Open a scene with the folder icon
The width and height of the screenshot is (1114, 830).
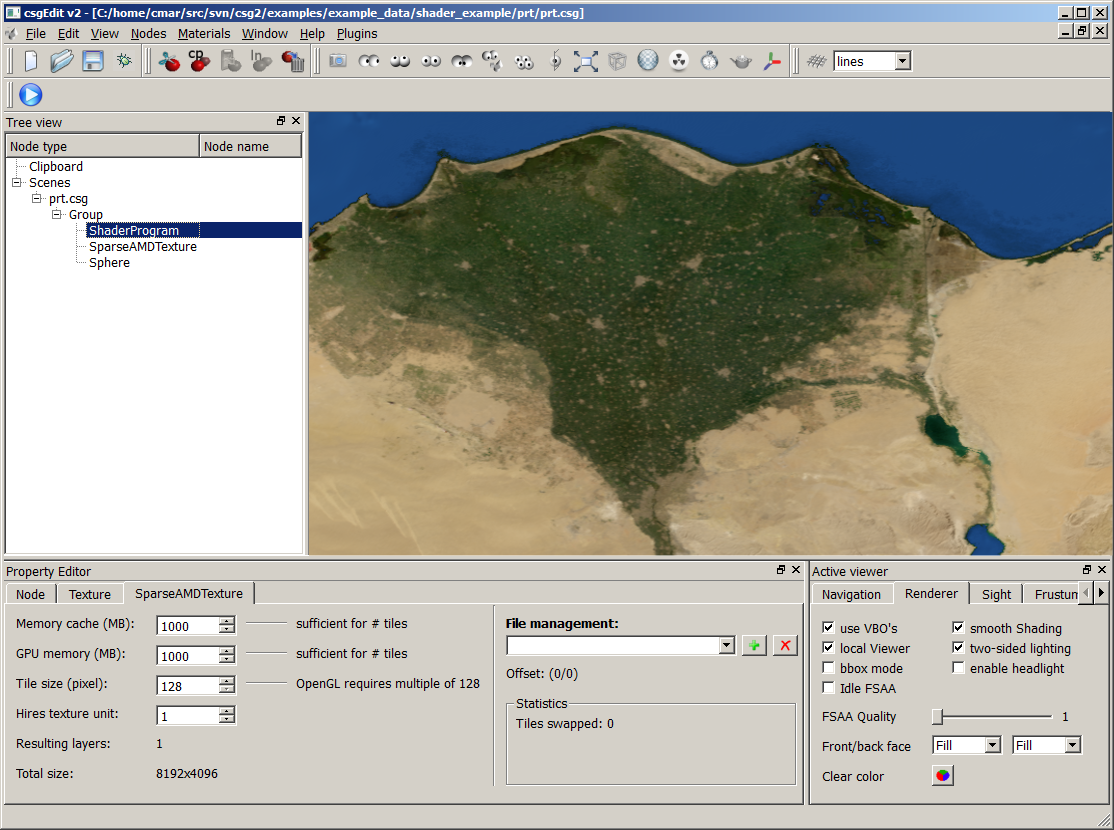pos(62,61)
